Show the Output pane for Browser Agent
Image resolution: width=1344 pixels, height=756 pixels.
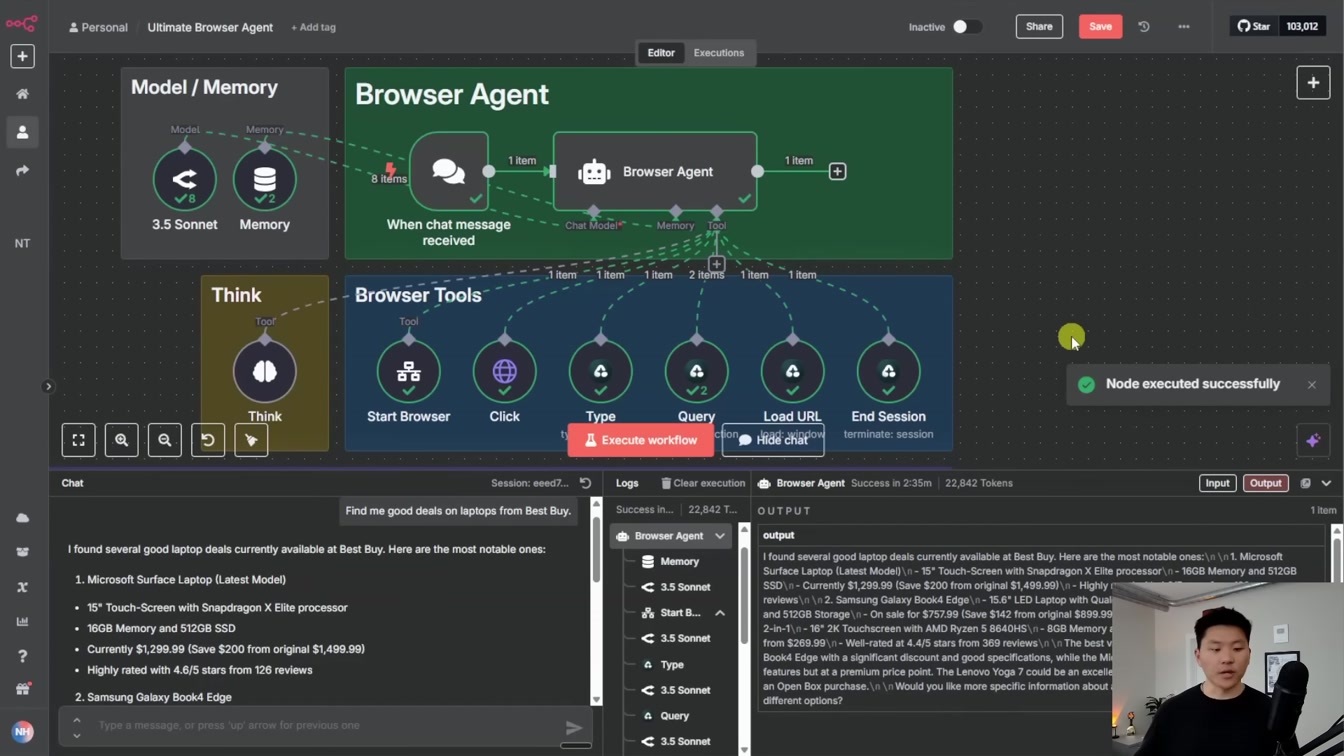pyautogui.click(x=1265, y=483)
